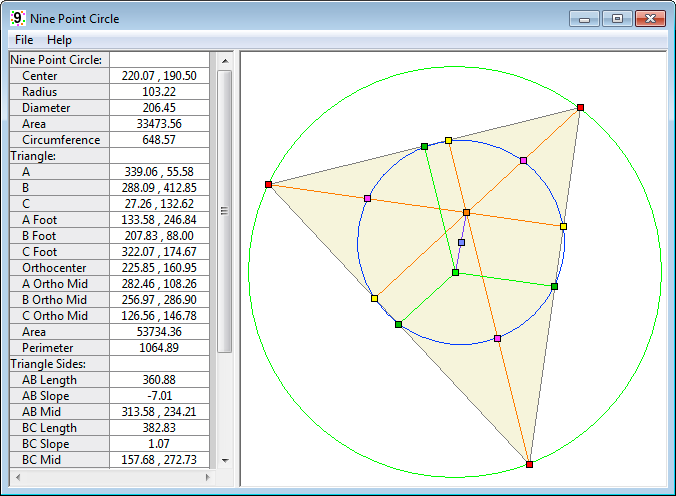The height and width of the screenshot is (496, 676).
Task: Open the File menu
Action: point(24,40)
